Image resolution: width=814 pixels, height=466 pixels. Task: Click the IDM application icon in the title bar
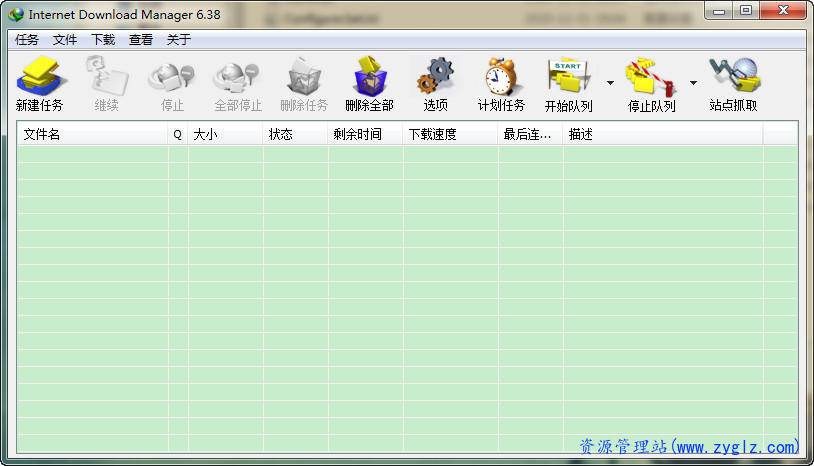16,14
